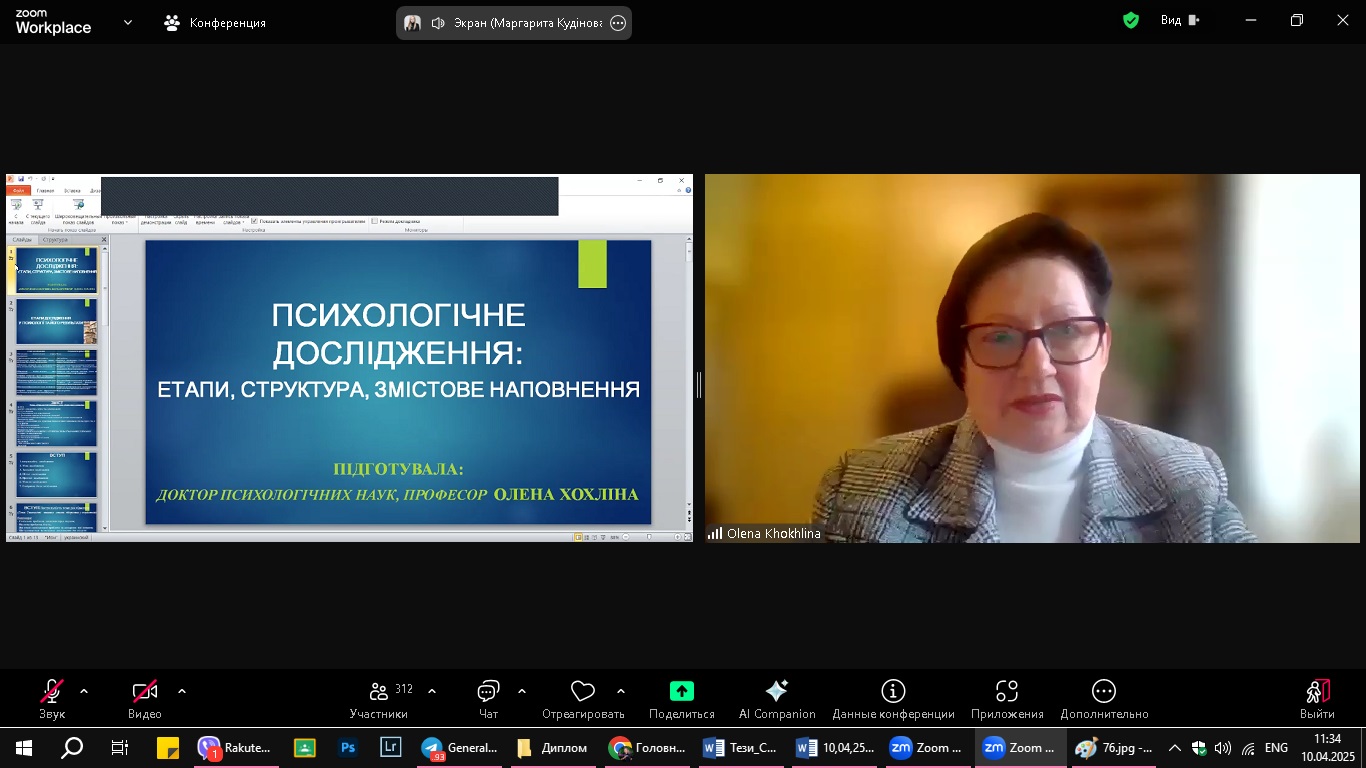Expand audio options arrow beside Звук
Viewport: 1366px width, 768px height.
(84, 691)
